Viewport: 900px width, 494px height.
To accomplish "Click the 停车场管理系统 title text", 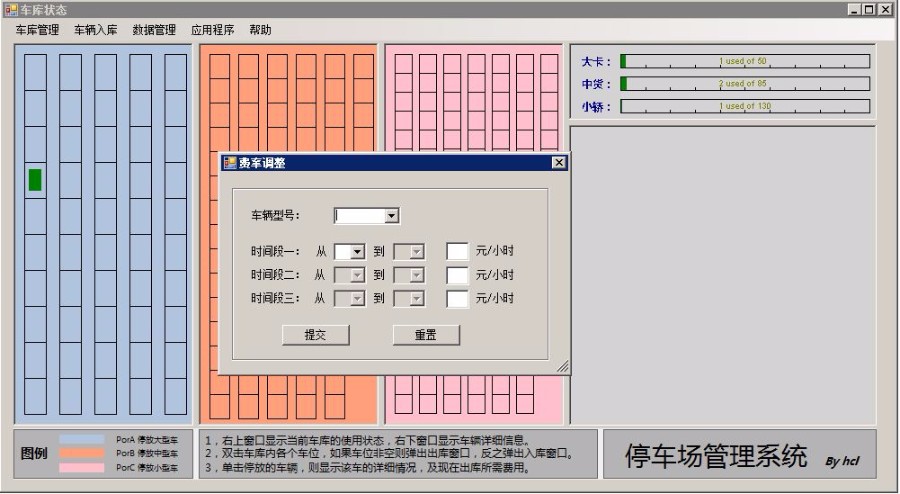I will pyautogui.click(x=716, y=456).
